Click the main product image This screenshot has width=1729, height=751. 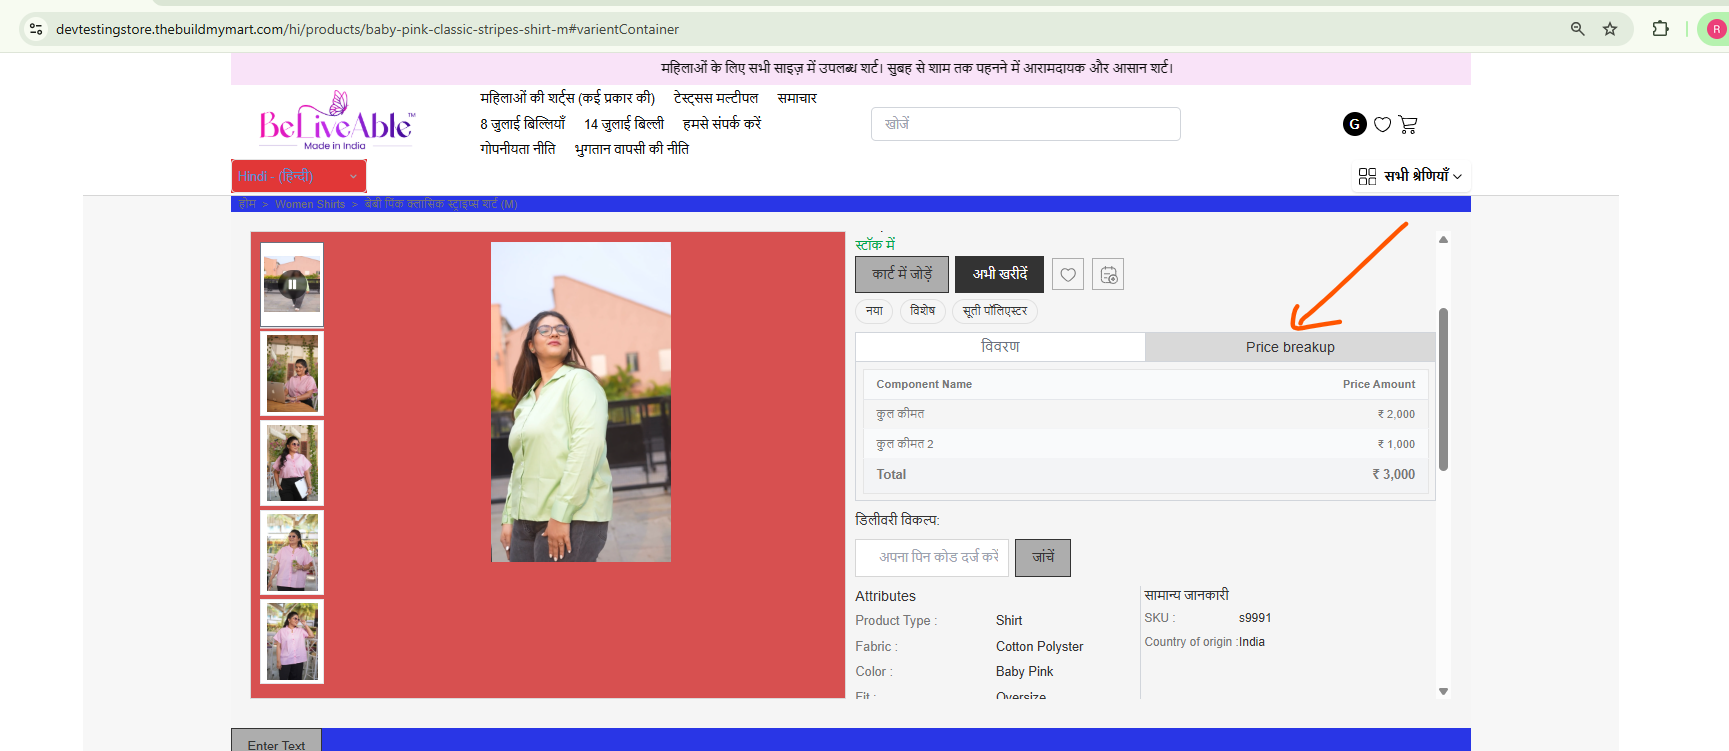581,402
